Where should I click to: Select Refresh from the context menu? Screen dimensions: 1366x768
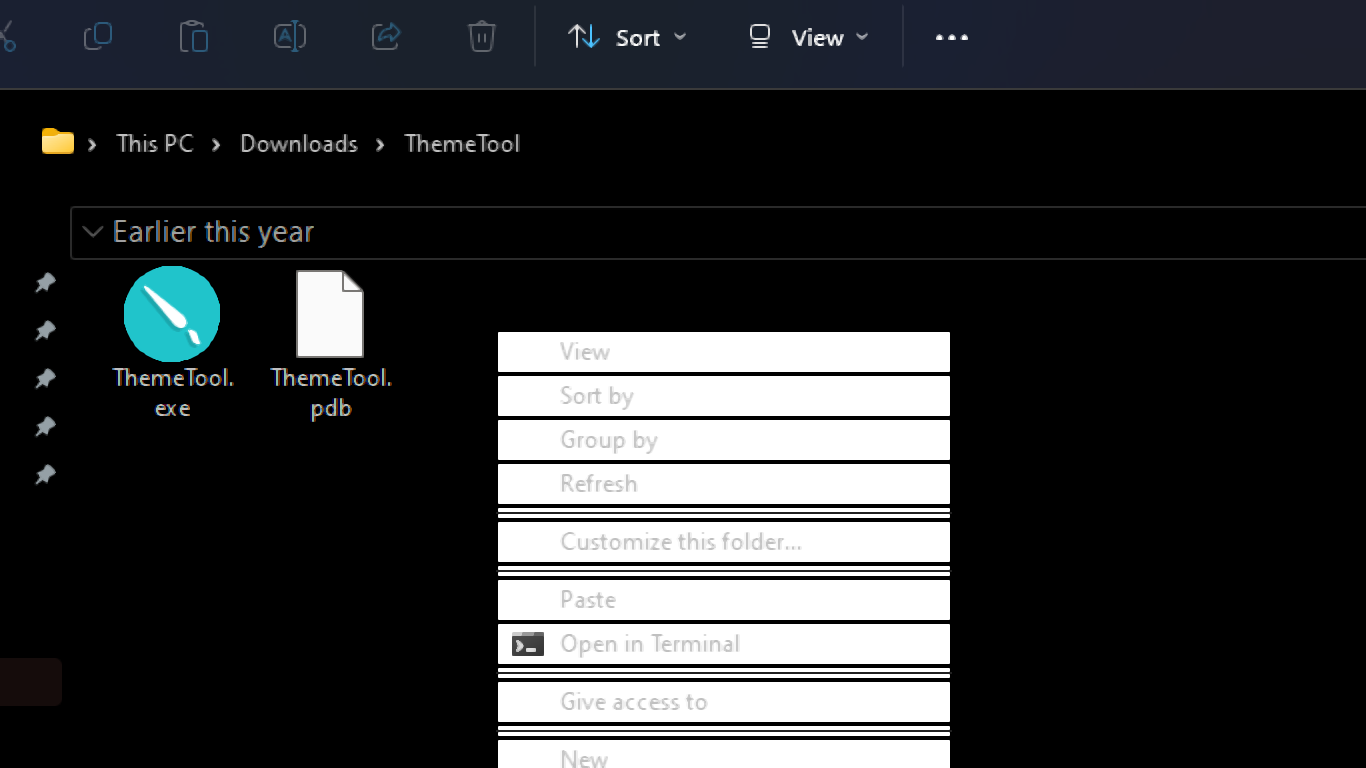click(x=599, y=483)
